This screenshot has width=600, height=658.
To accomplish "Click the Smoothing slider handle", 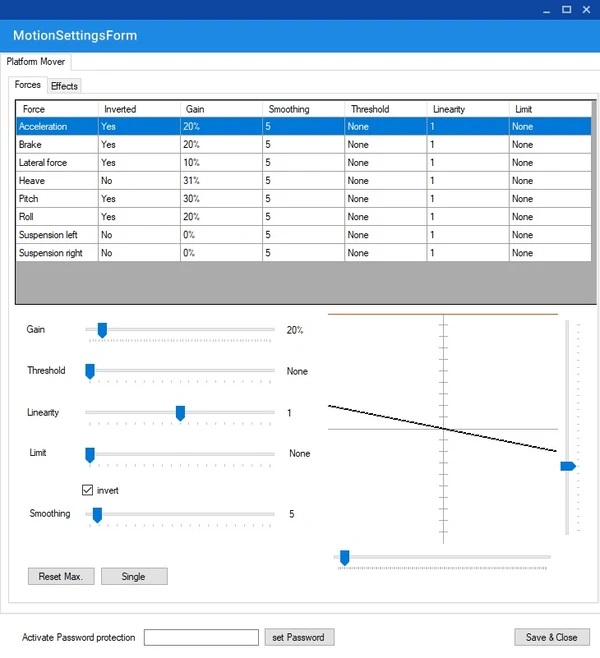I will click(97, 515).
